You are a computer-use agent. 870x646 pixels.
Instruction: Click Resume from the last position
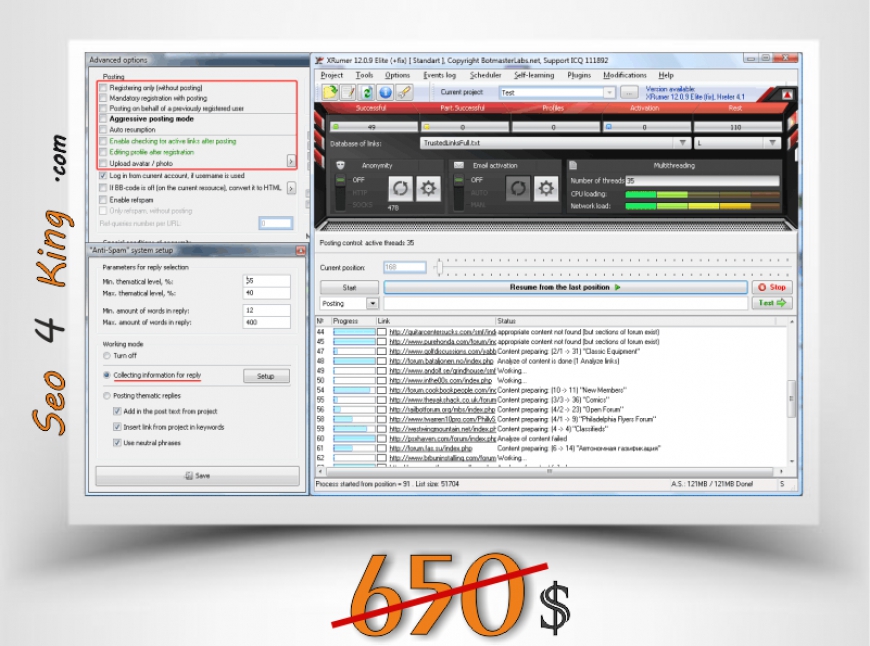pyautogui.click(x=565, y=287)
